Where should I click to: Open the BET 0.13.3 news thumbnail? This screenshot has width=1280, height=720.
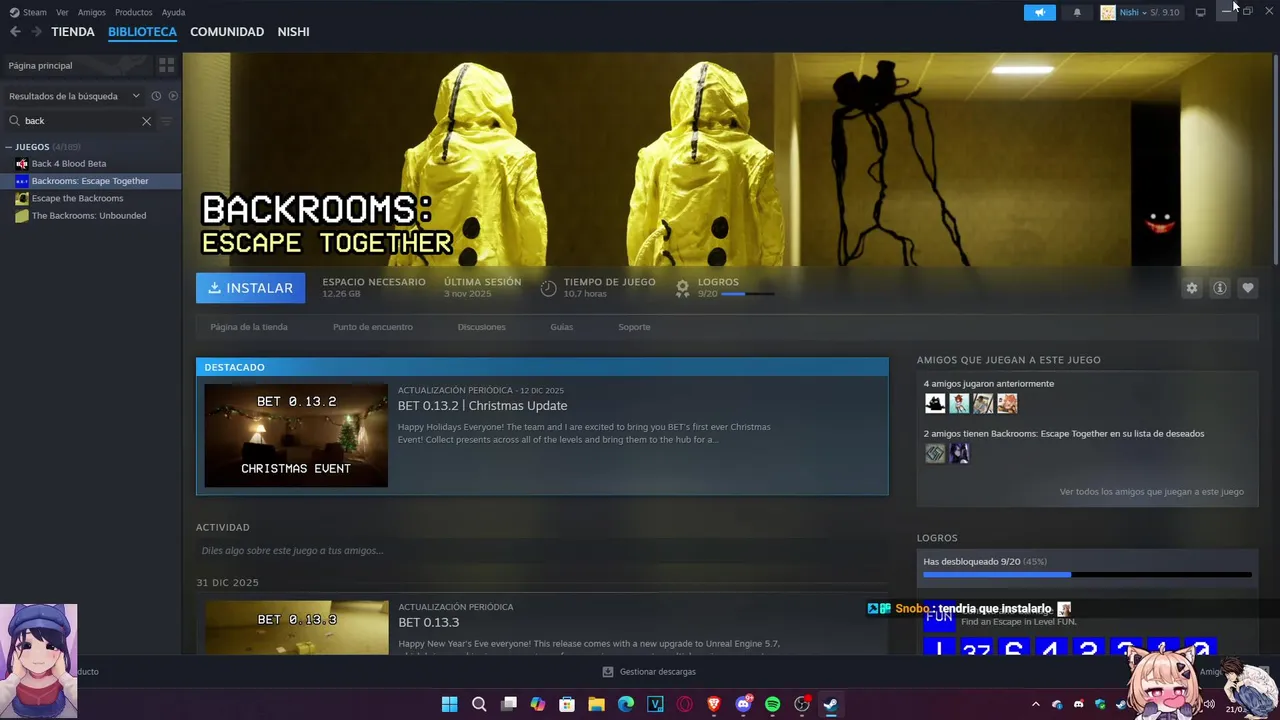point(297,628)
